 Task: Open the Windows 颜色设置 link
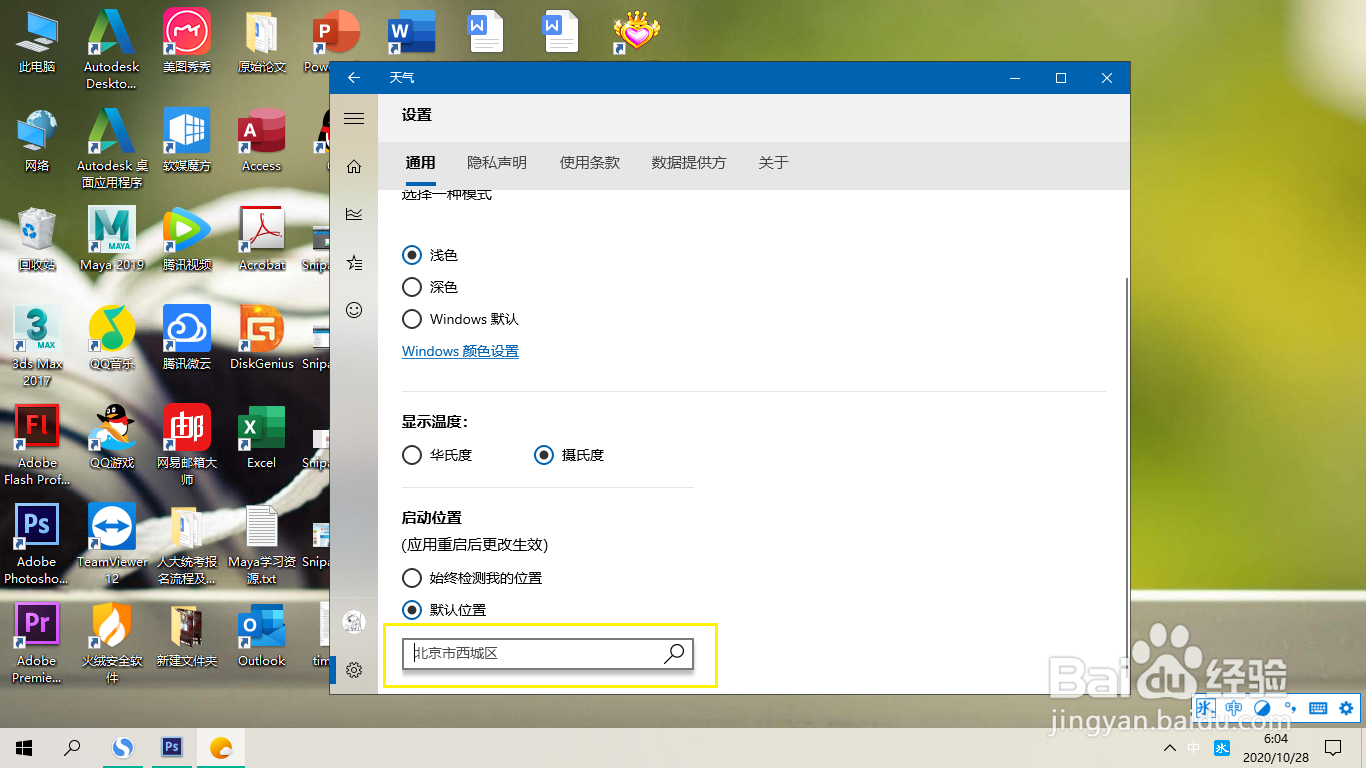pos(460,351)
